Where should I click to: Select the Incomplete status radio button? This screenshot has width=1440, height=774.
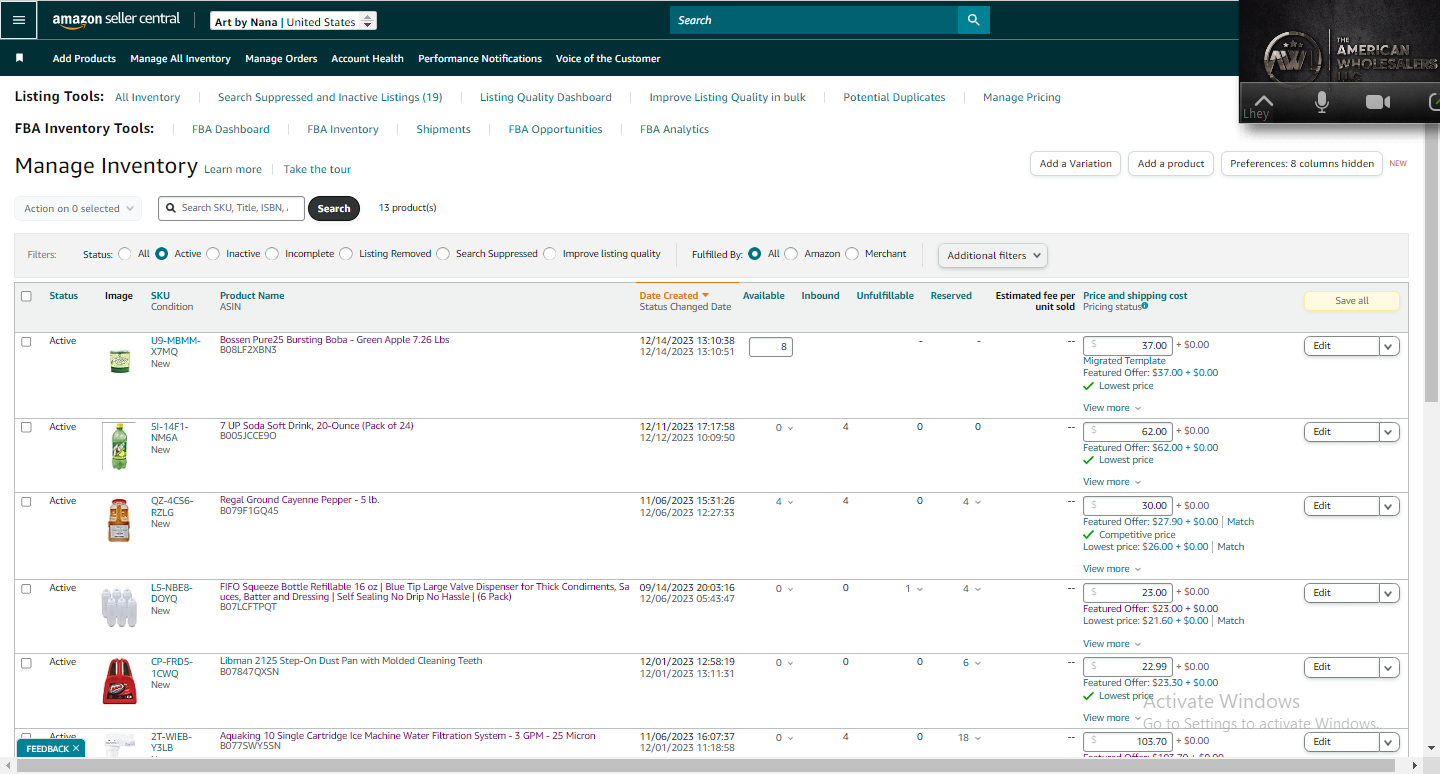pos(272,254)
